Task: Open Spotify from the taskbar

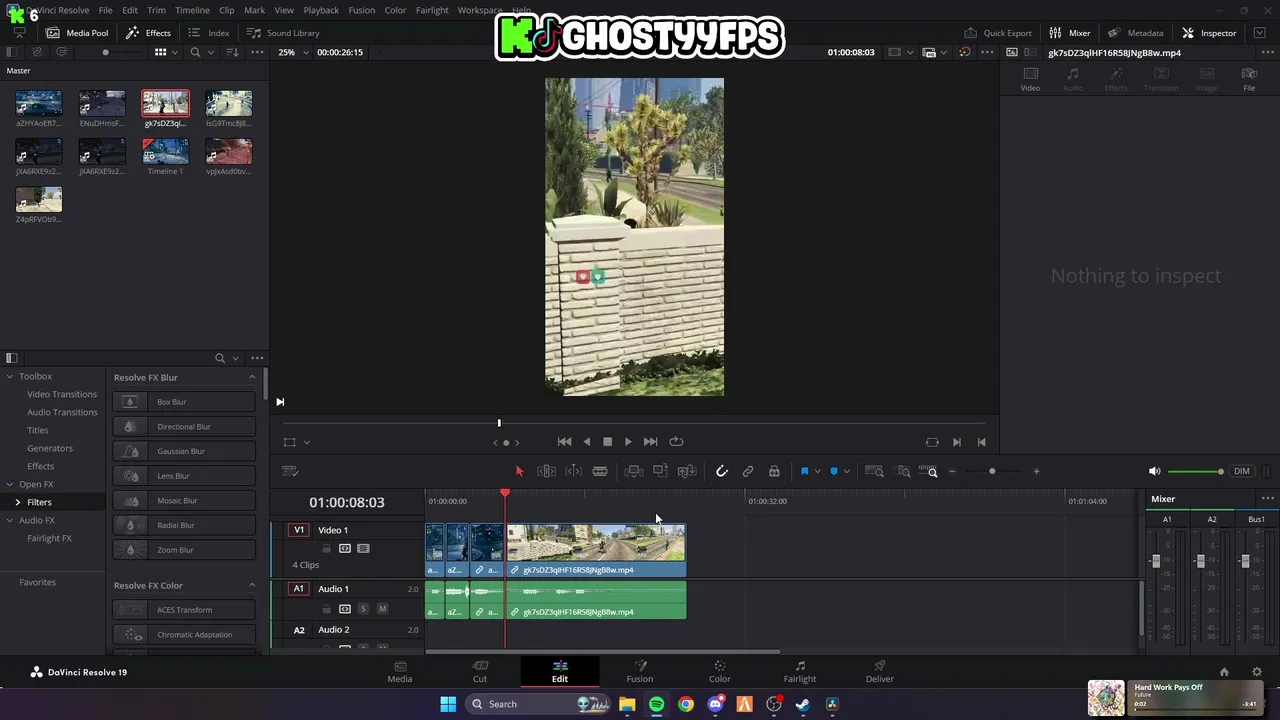Action: point(656,704)
